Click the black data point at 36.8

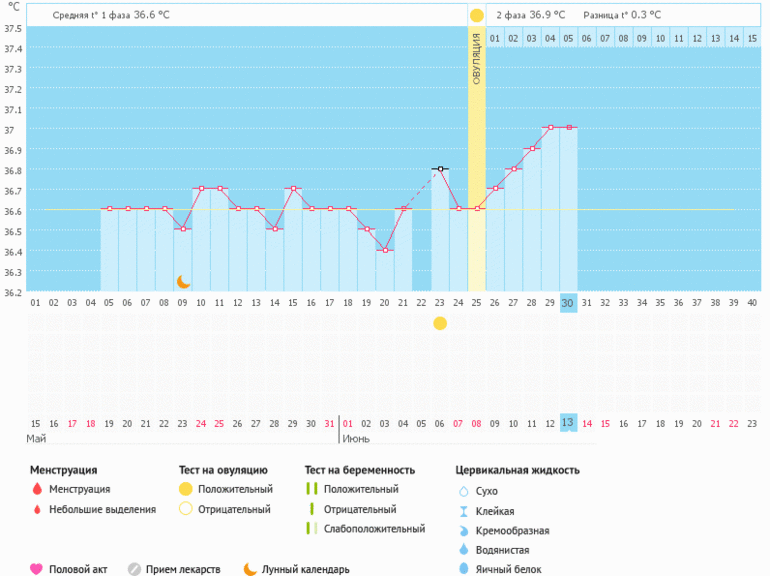tap(440, 169)
